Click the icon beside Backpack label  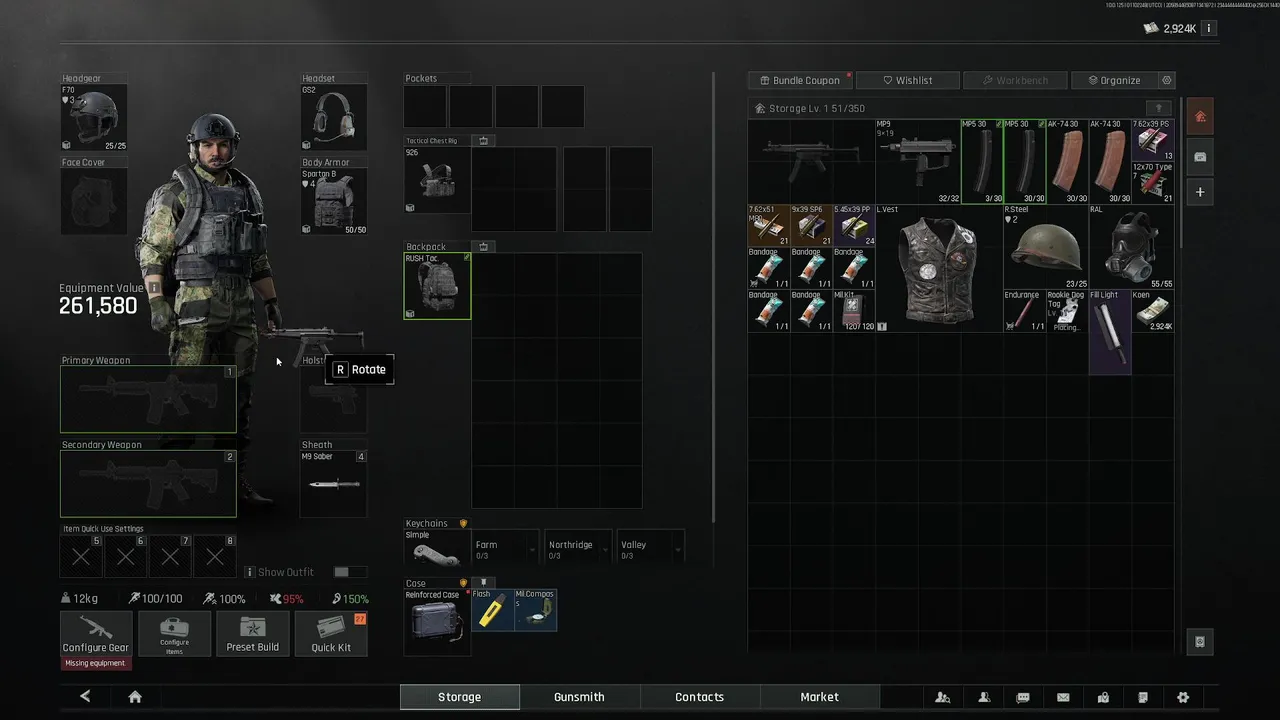[483, 246]
